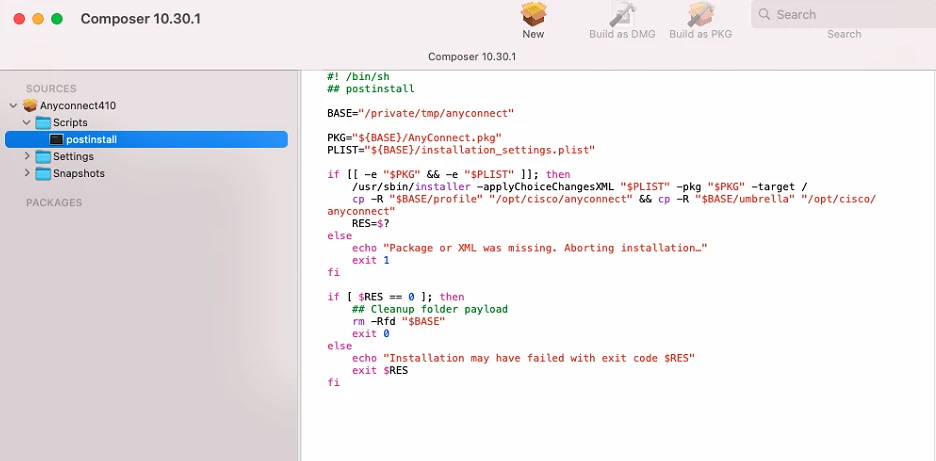
Task: Expand the Snapshots folder
Action: pyautogui.click(x=27, y=173)
